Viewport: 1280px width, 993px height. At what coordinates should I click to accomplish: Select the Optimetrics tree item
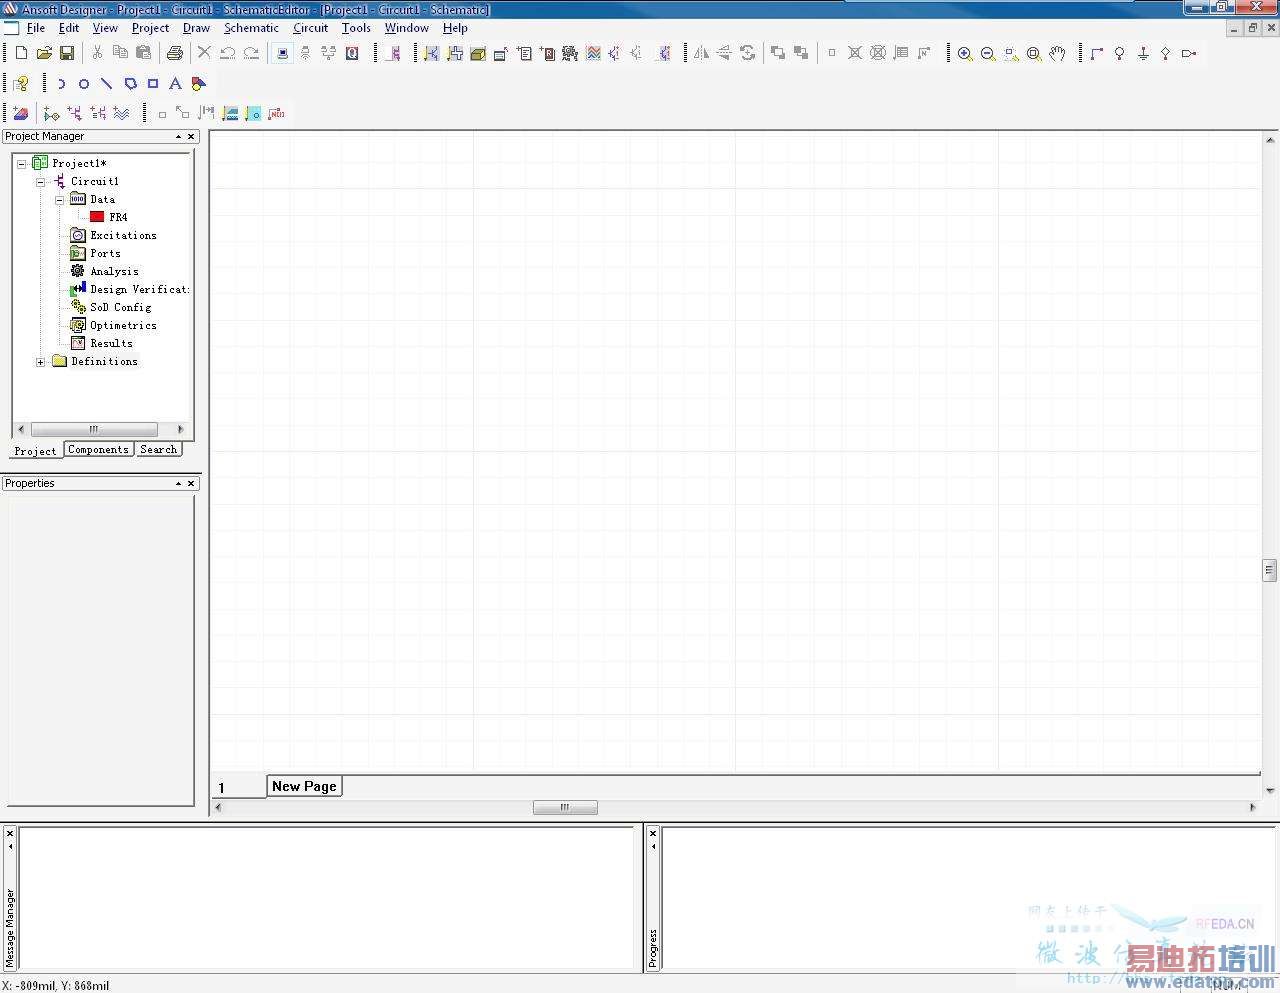[123, 326]
